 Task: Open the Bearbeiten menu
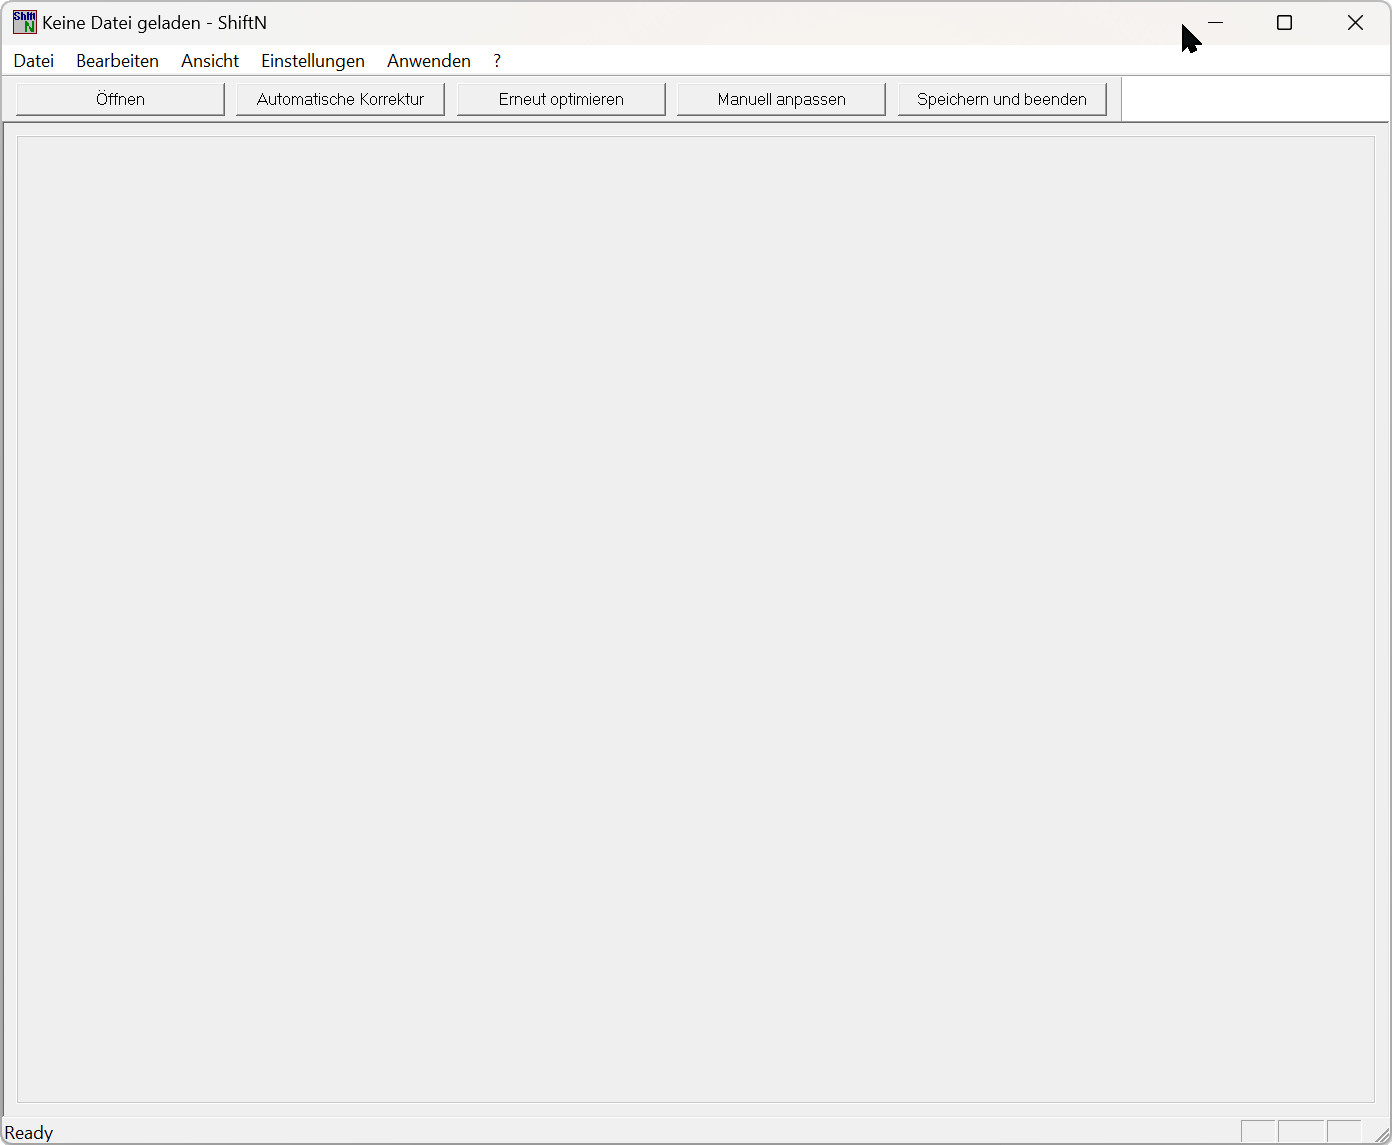117,61
